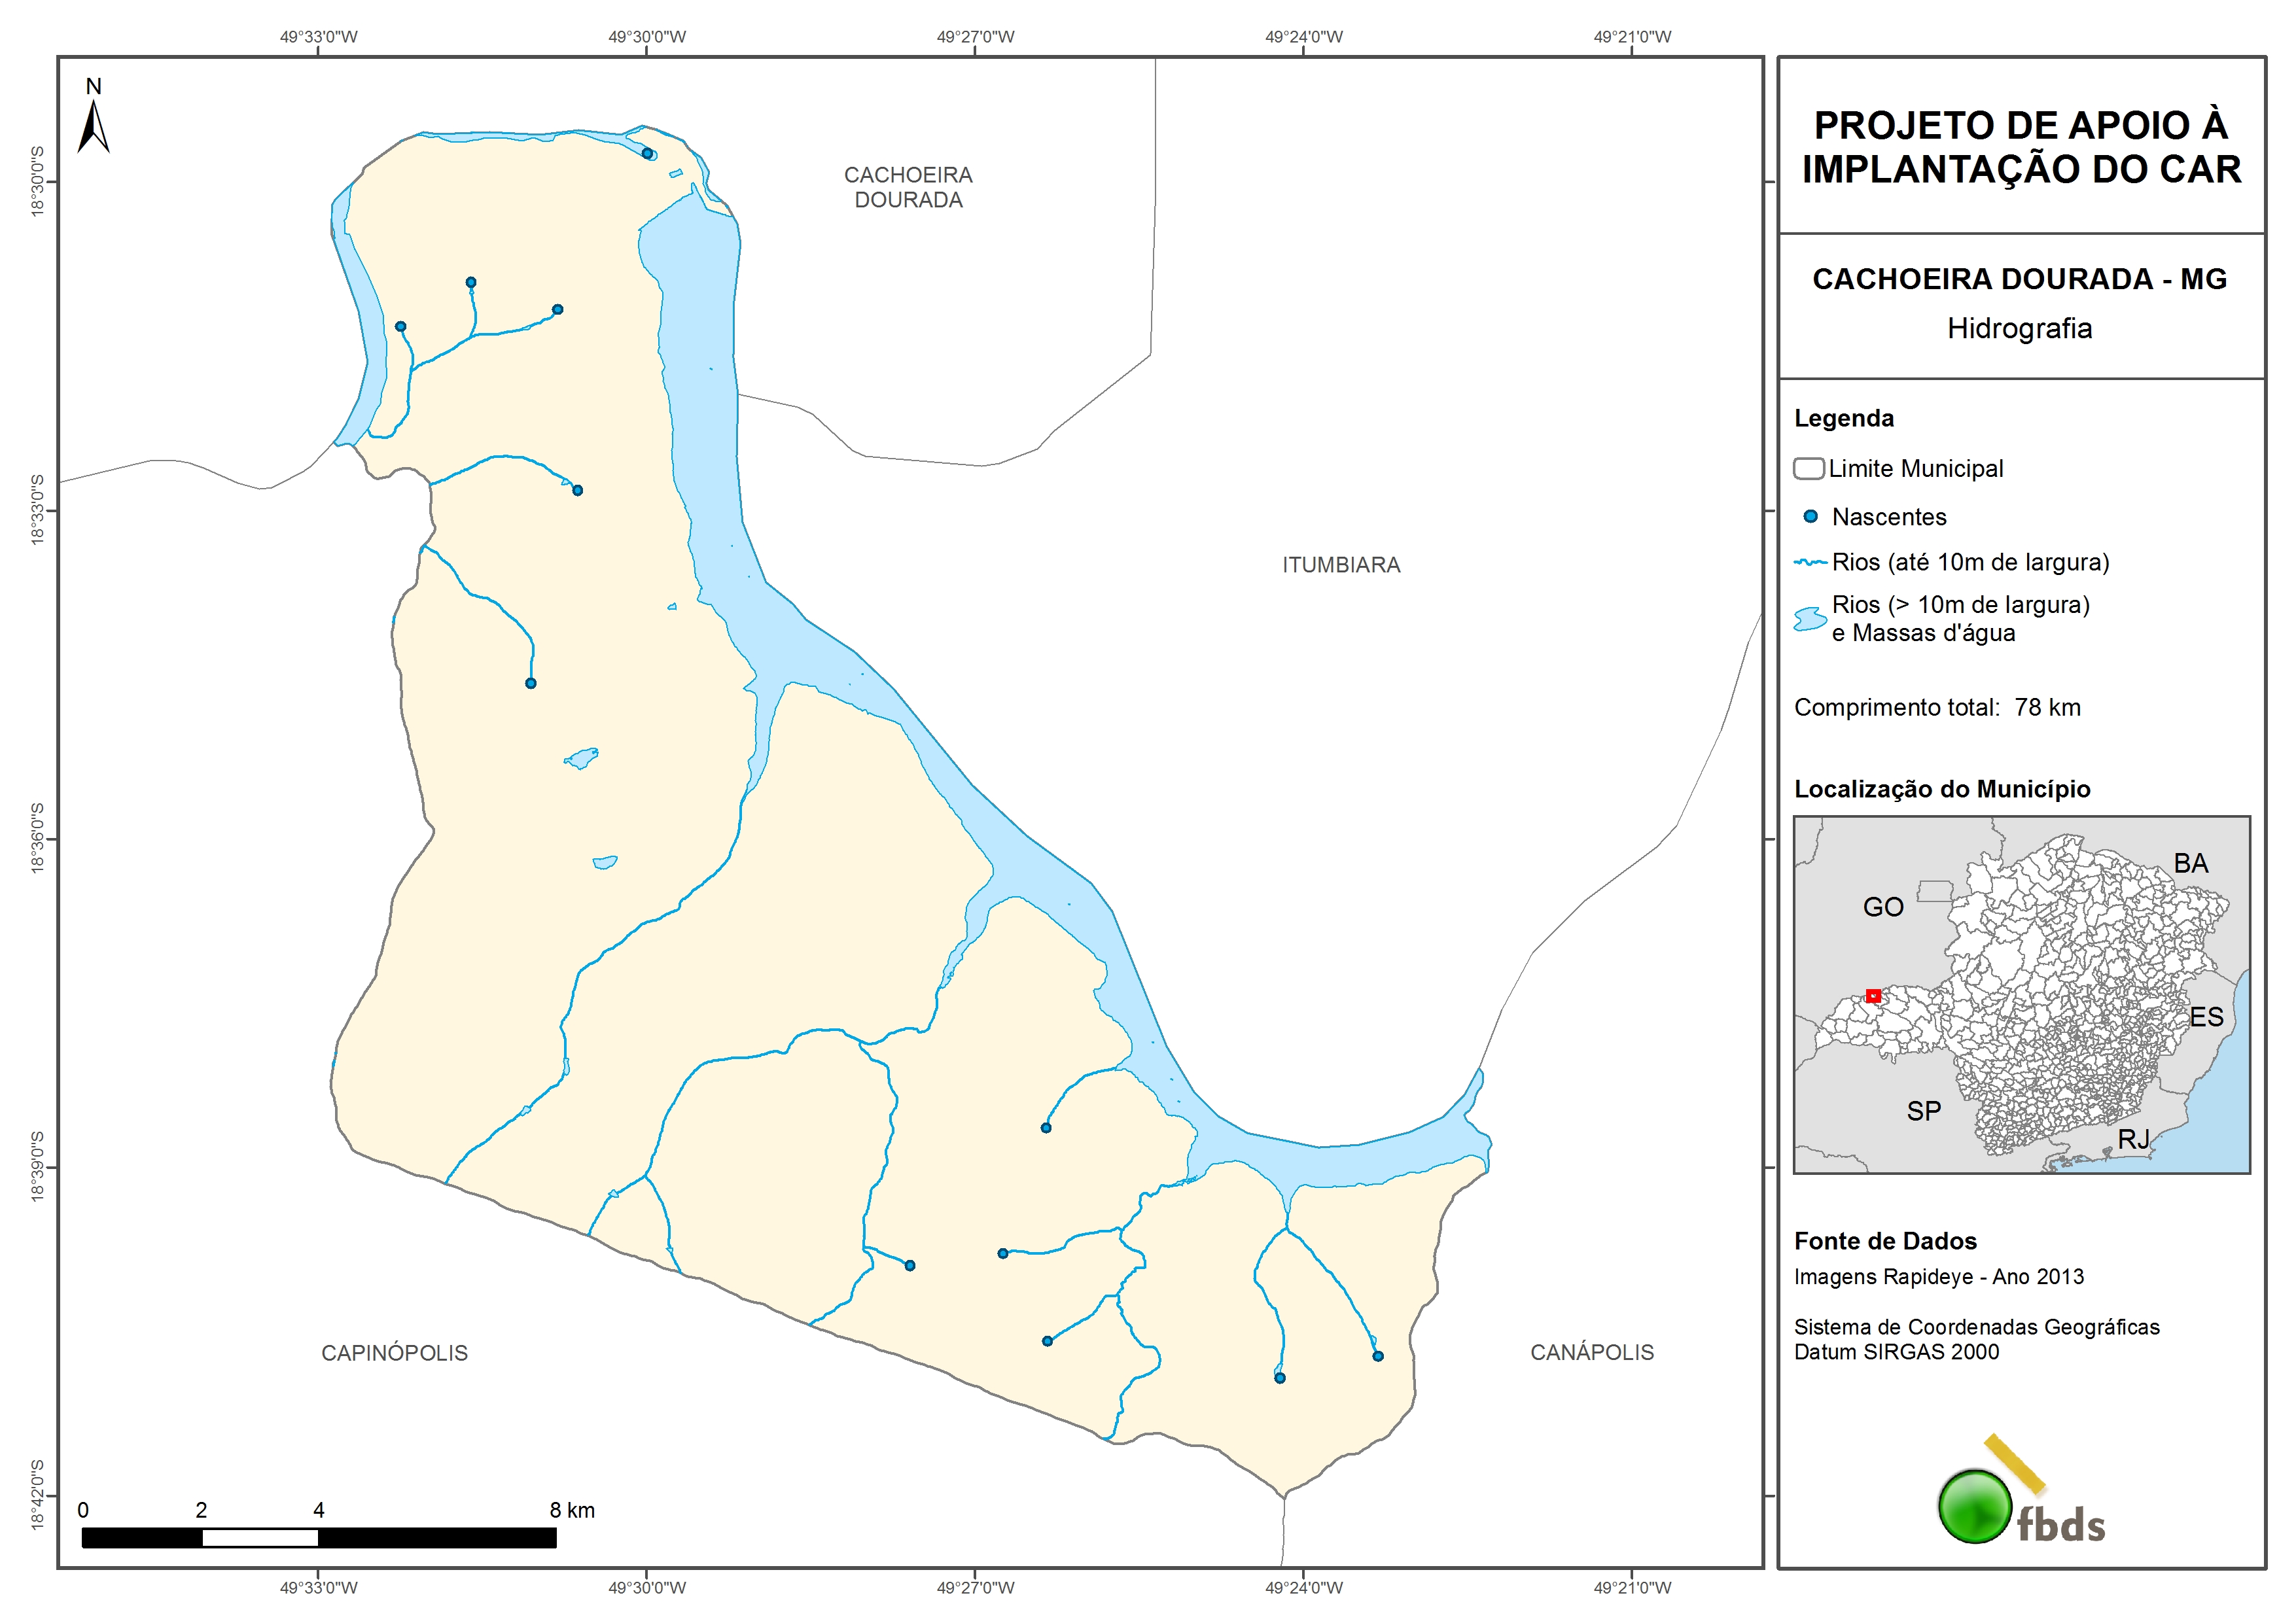This screenshot has height=1623, width=2296.
Task: Click the green fbds logo
Action: coord(1975,1506)
